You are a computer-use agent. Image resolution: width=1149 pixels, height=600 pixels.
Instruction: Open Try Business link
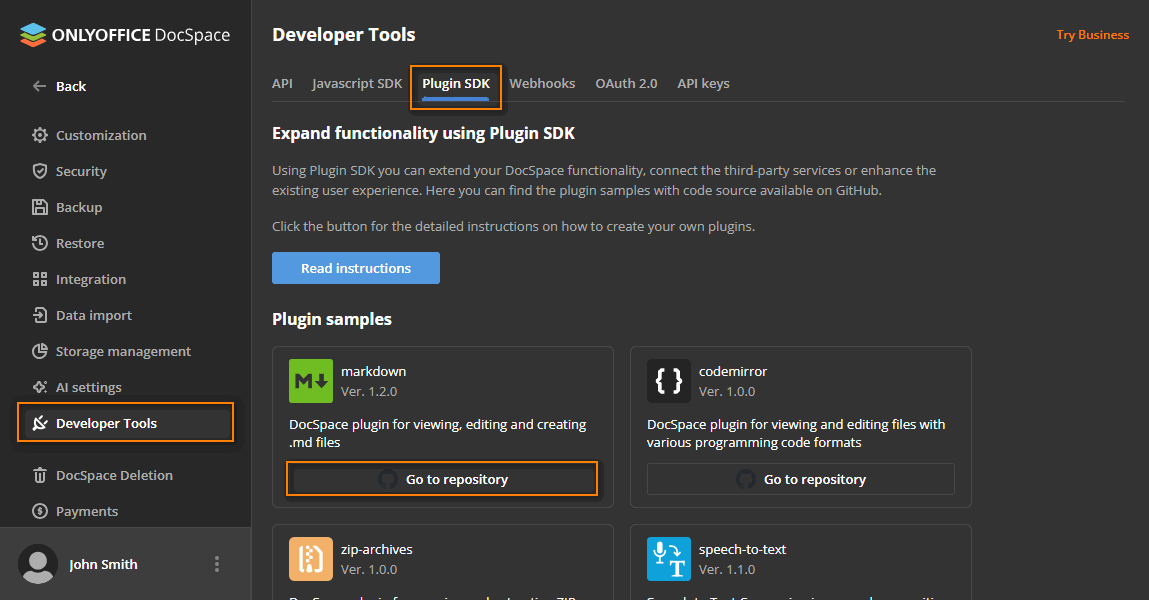(x=1092, y=34)
